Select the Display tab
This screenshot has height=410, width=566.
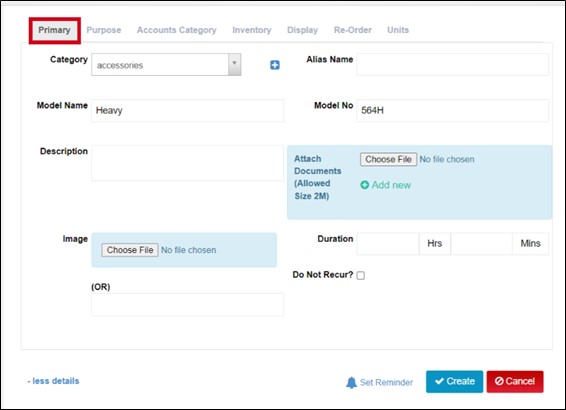click(302, 30)
